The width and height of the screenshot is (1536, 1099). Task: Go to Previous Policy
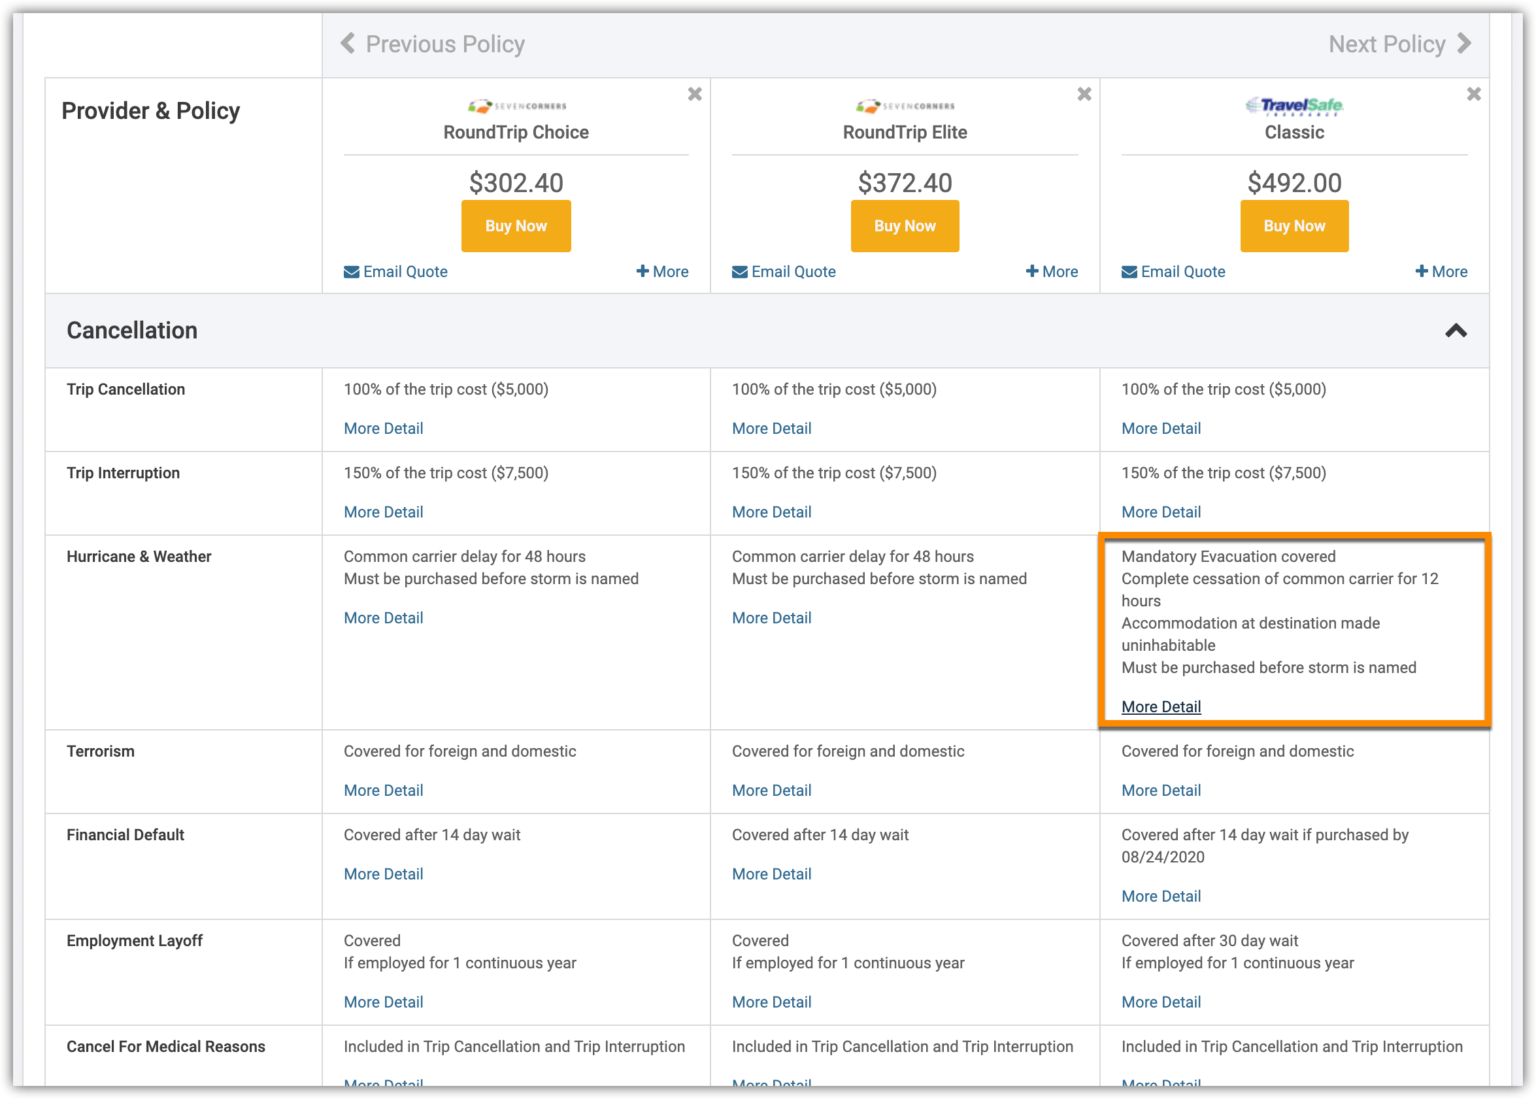pyautogui.click(x=433, y=44)
